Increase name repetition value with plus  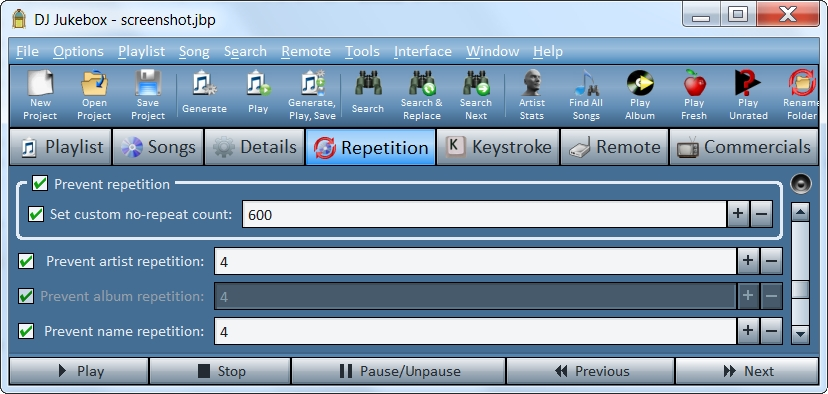click(748, 331)
